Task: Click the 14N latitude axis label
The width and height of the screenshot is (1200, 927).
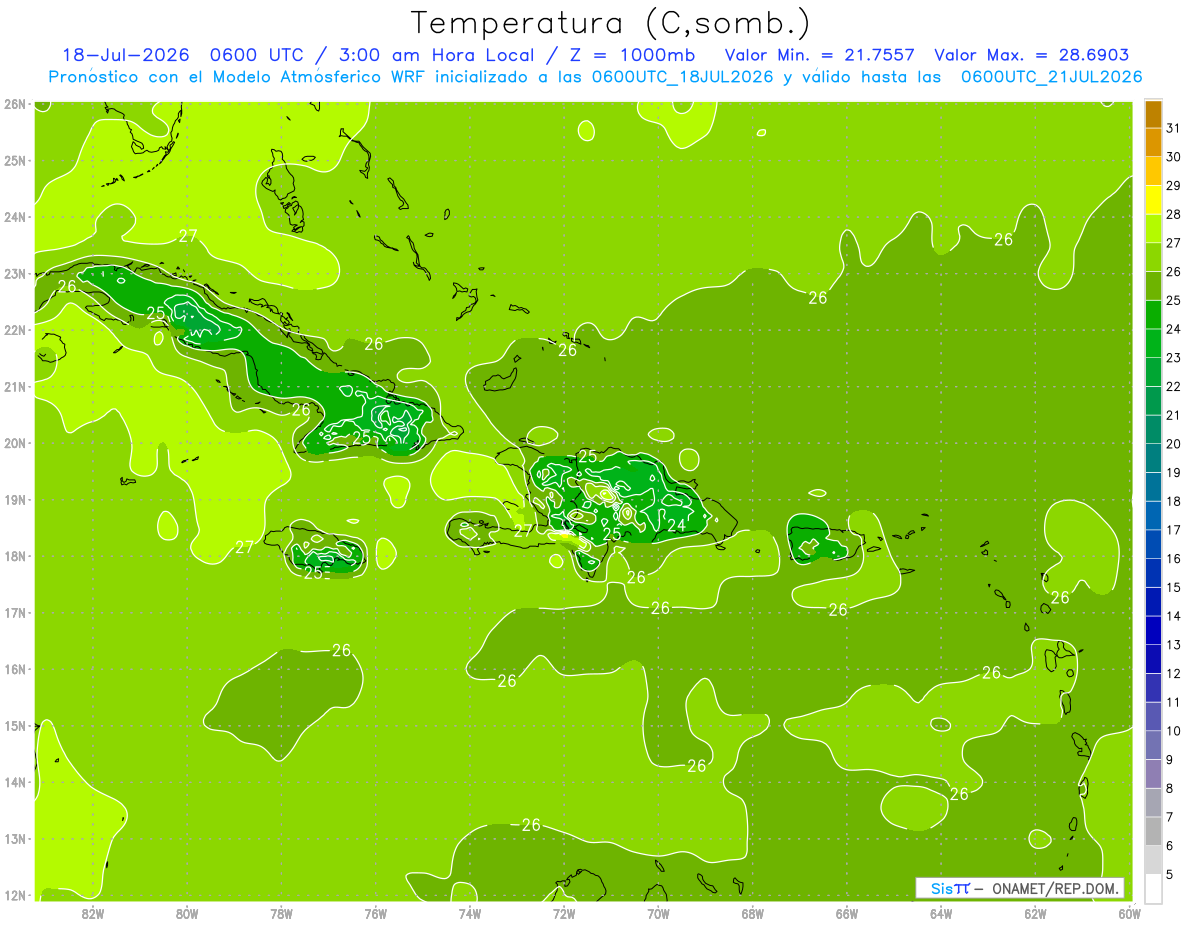Action: (14, 782)
